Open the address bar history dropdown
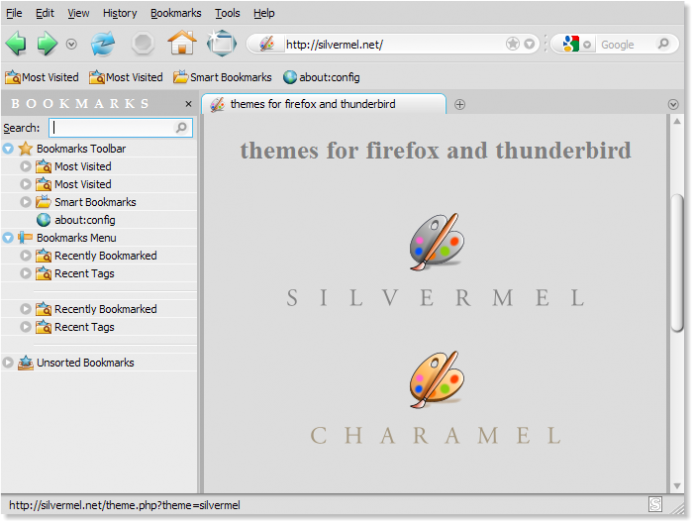Viewport: 695px width, 525px height. tap(529, 44)
